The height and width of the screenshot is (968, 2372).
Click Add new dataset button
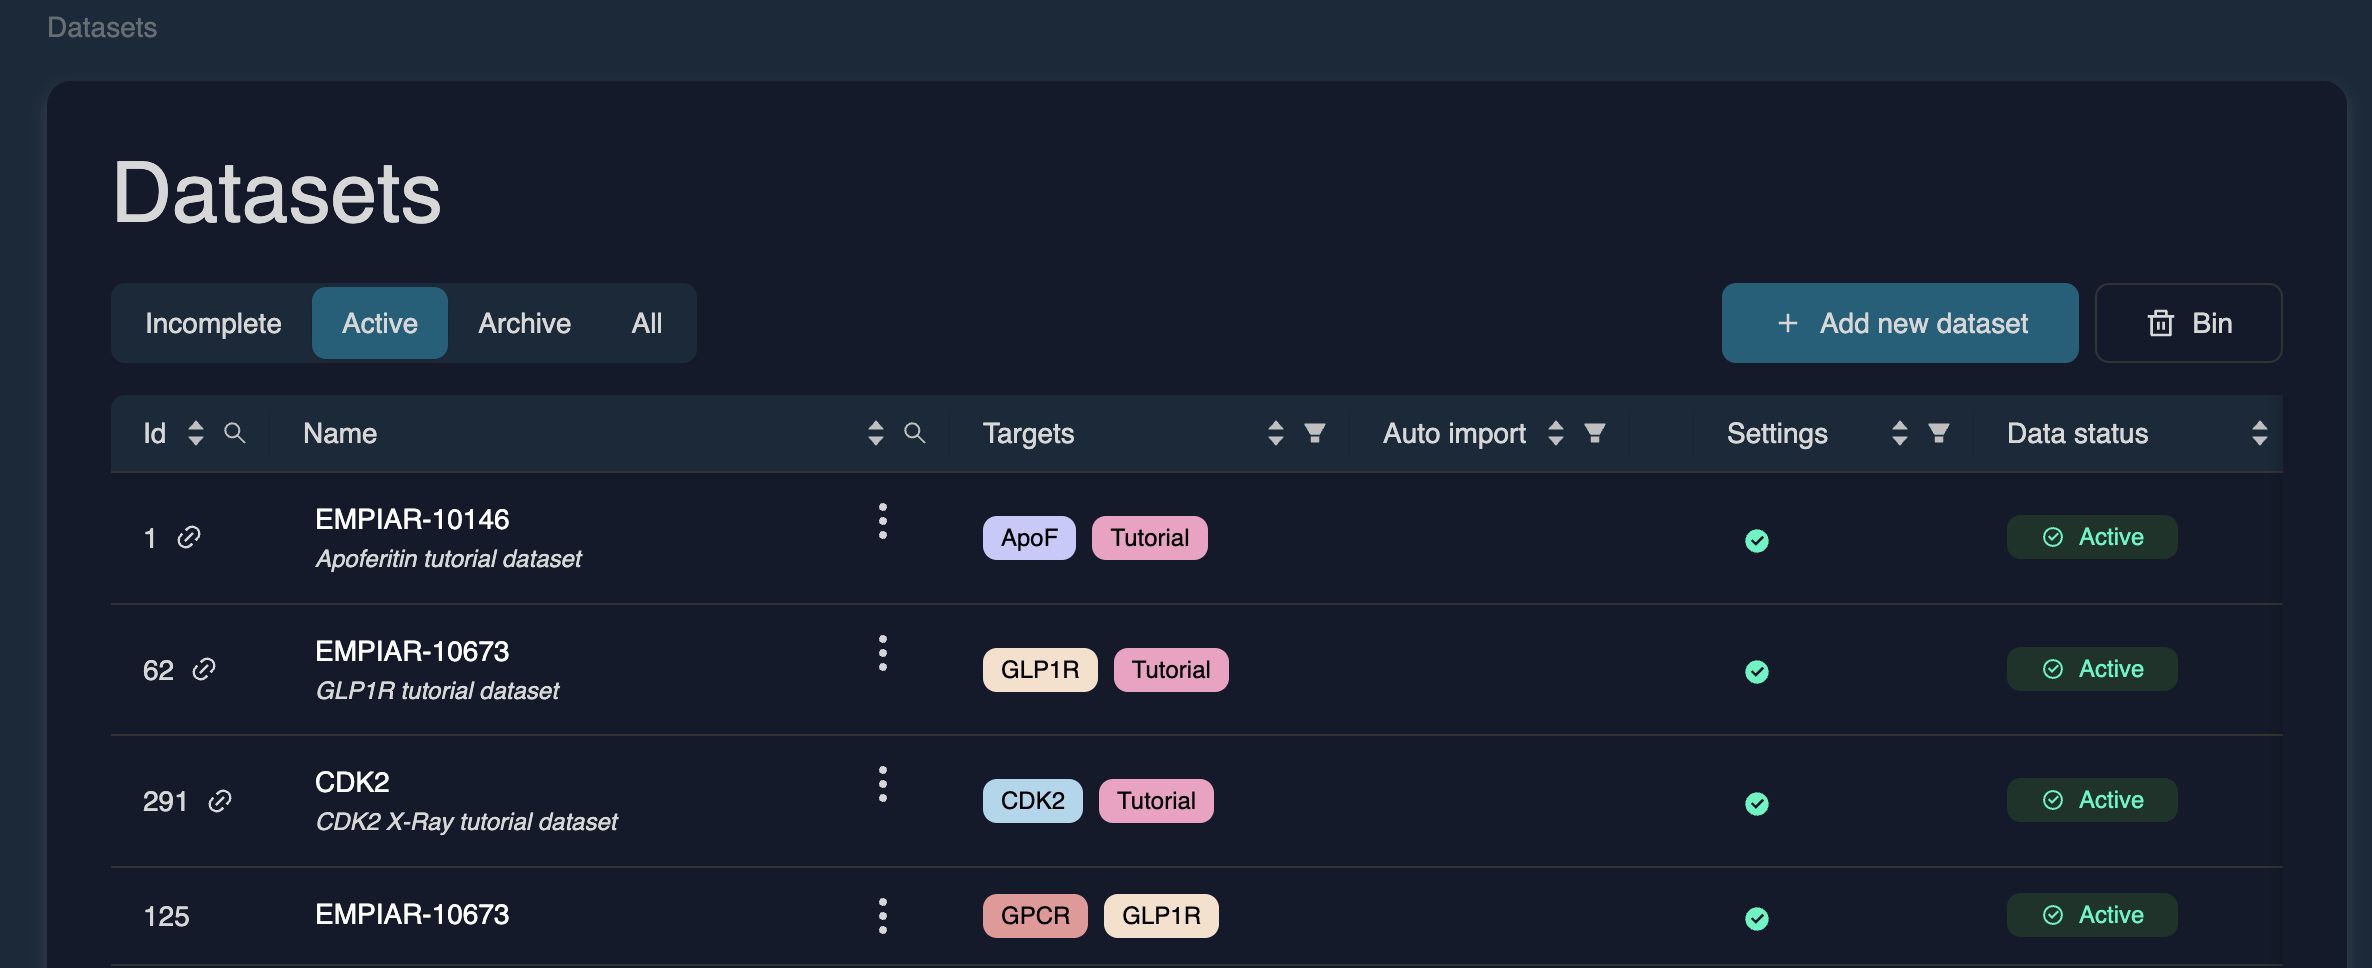(1899, 323)
